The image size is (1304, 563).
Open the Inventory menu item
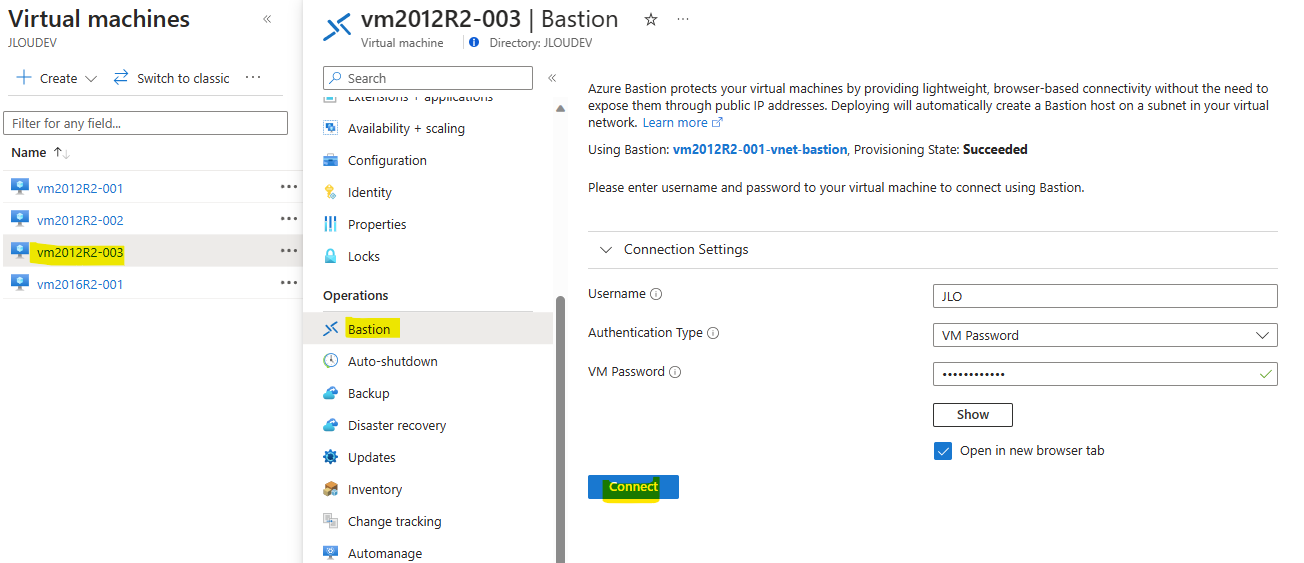(375, 489)
